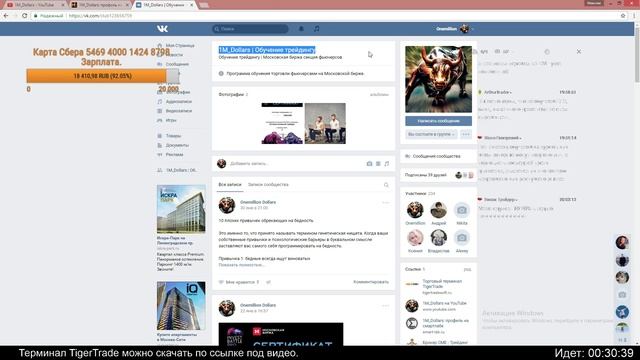This screenshot has height=360, width=640.
Task: Attach a photo with the camera icon
Action: tap(369, 164)
